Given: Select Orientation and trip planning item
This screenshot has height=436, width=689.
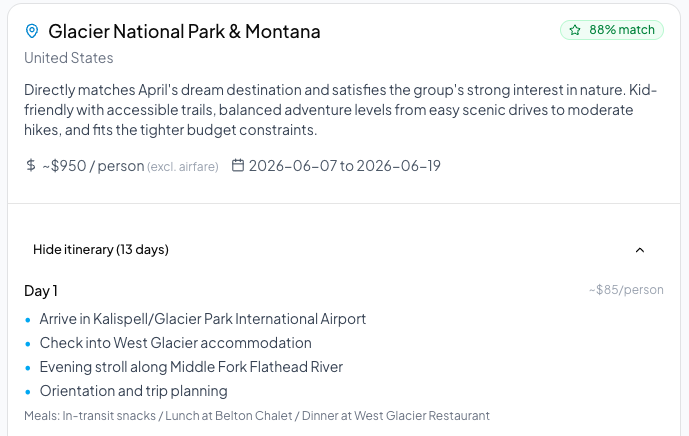Looking at the screenshot, I should tap(133, 391).
